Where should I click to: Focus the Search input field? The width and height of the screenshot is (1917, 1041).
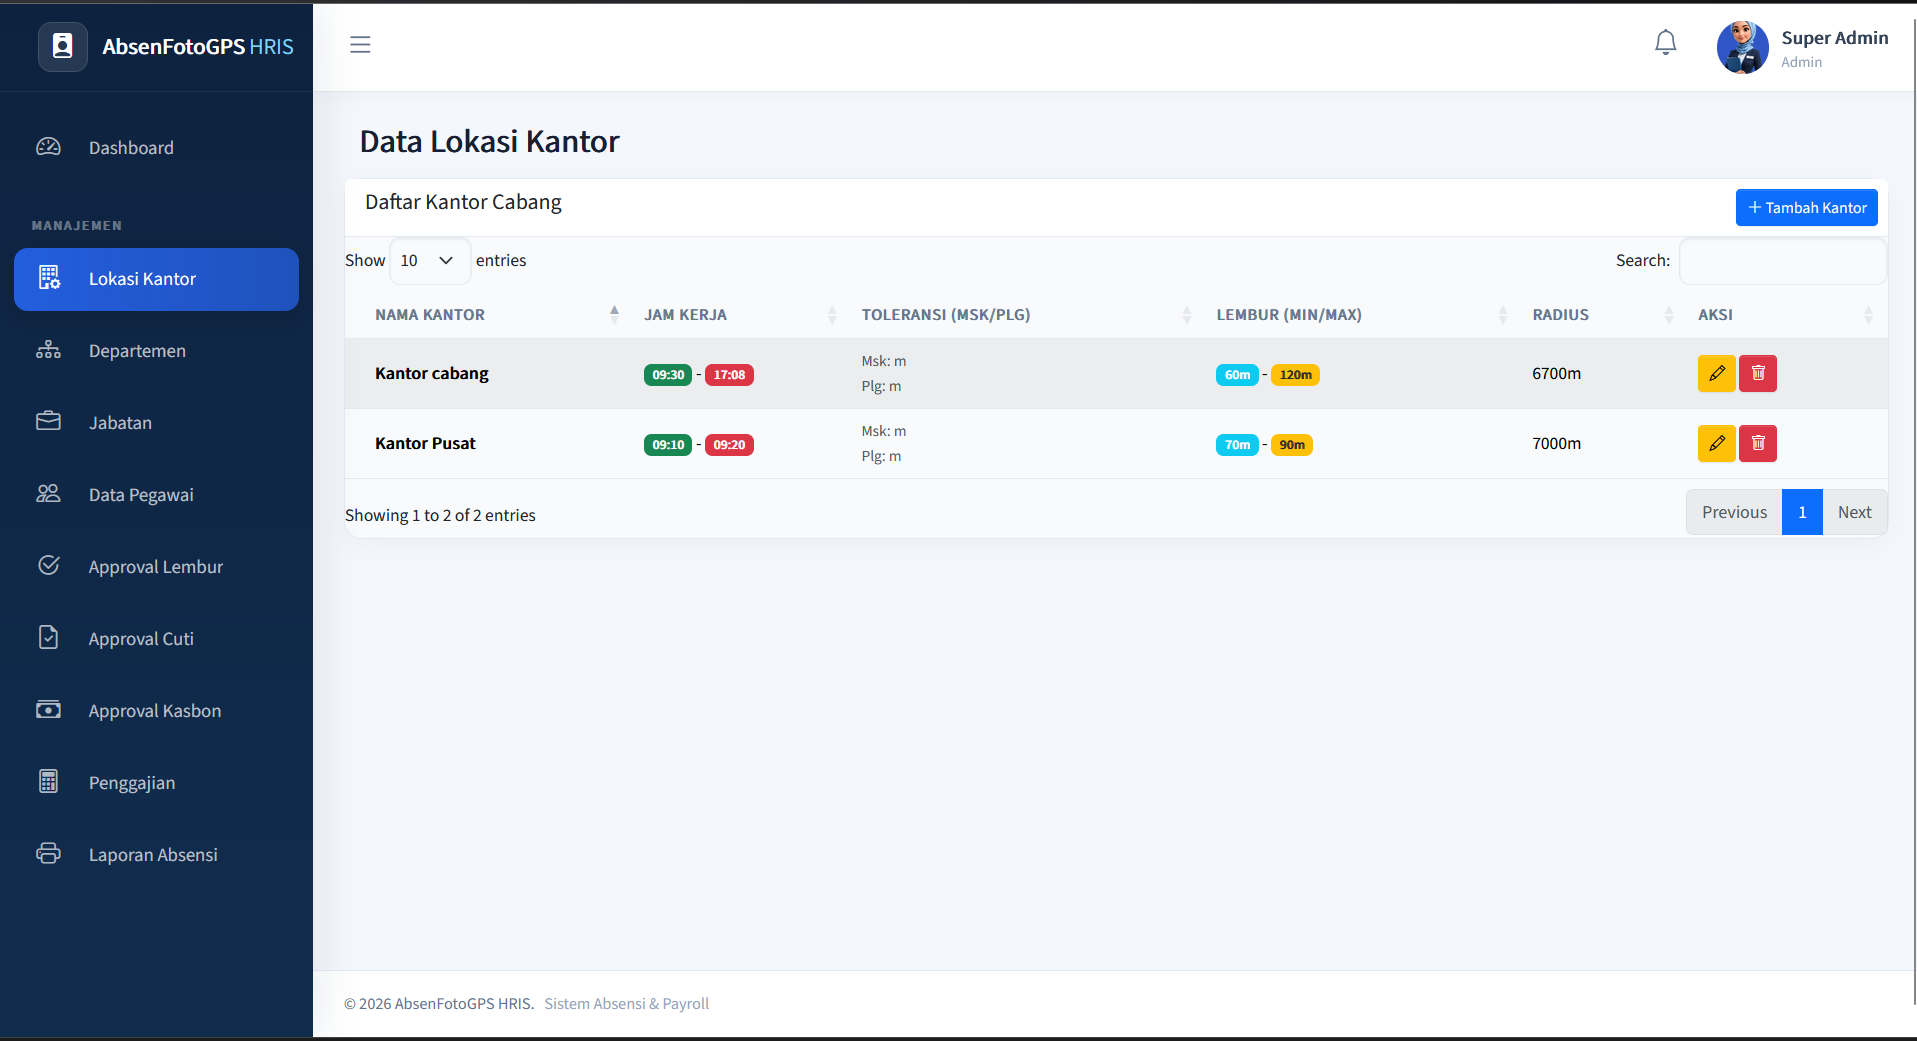tap(1782, 260)
